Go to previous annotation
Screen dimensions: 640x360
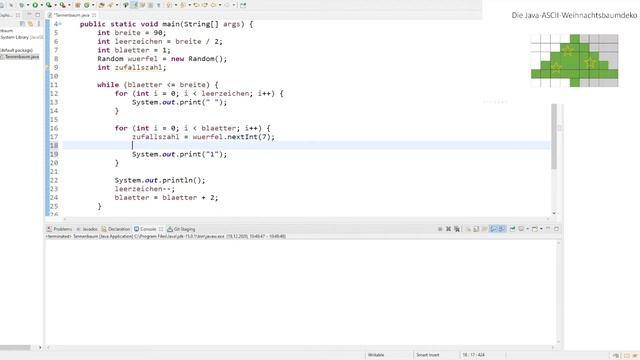click(182, 5)
